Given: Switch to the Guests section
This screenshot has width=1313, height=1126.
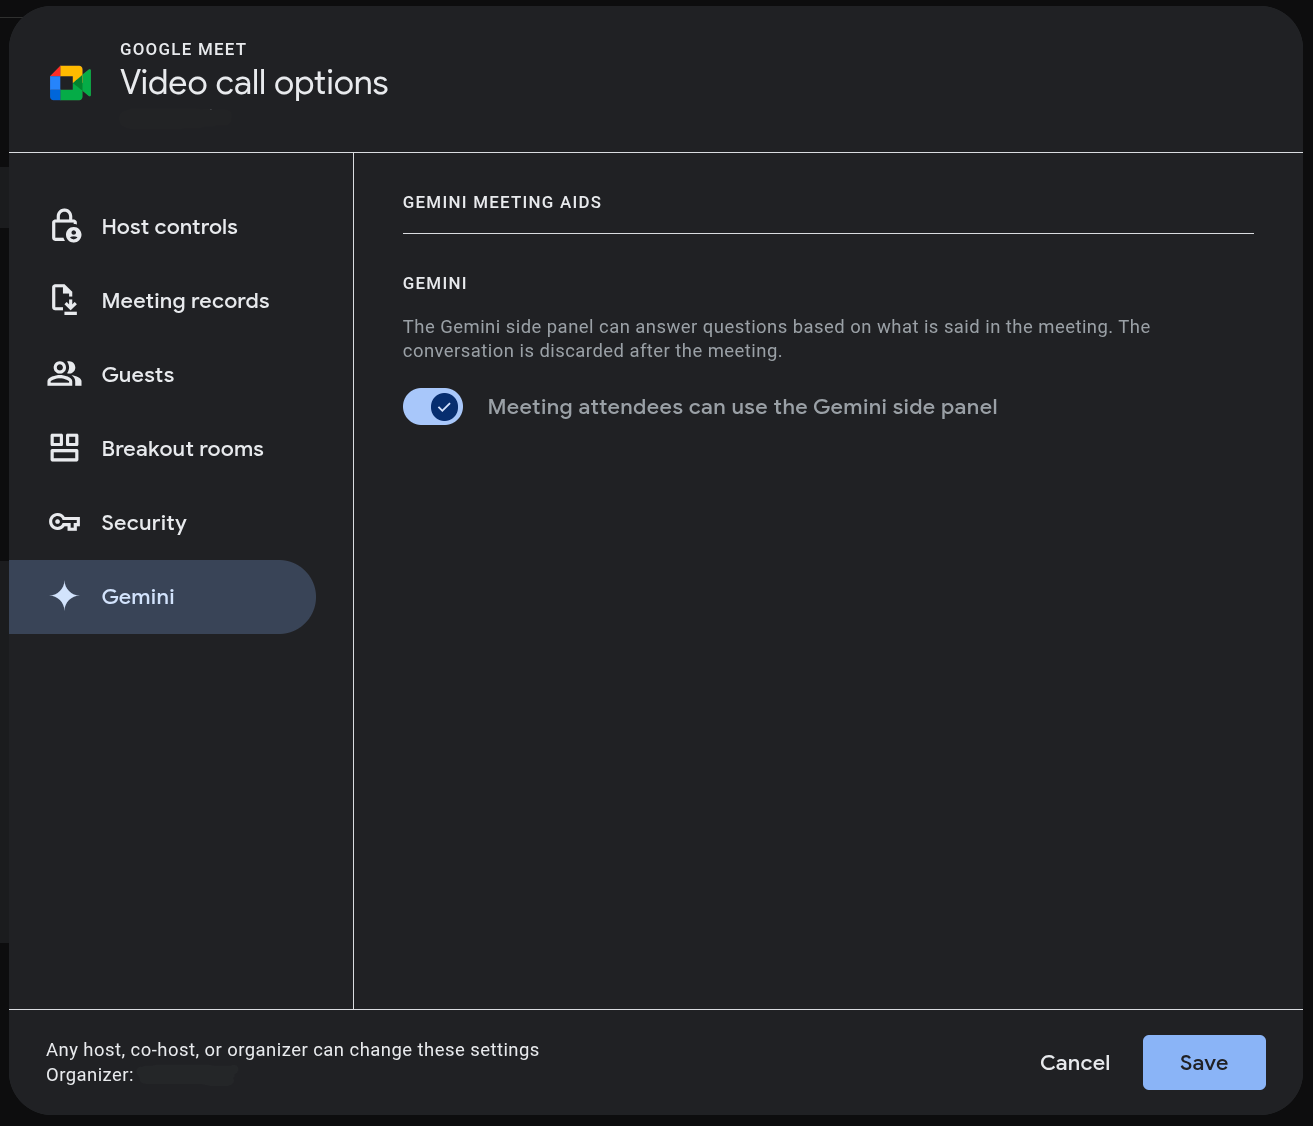Looking at the screenshot, I should point(162,375).
